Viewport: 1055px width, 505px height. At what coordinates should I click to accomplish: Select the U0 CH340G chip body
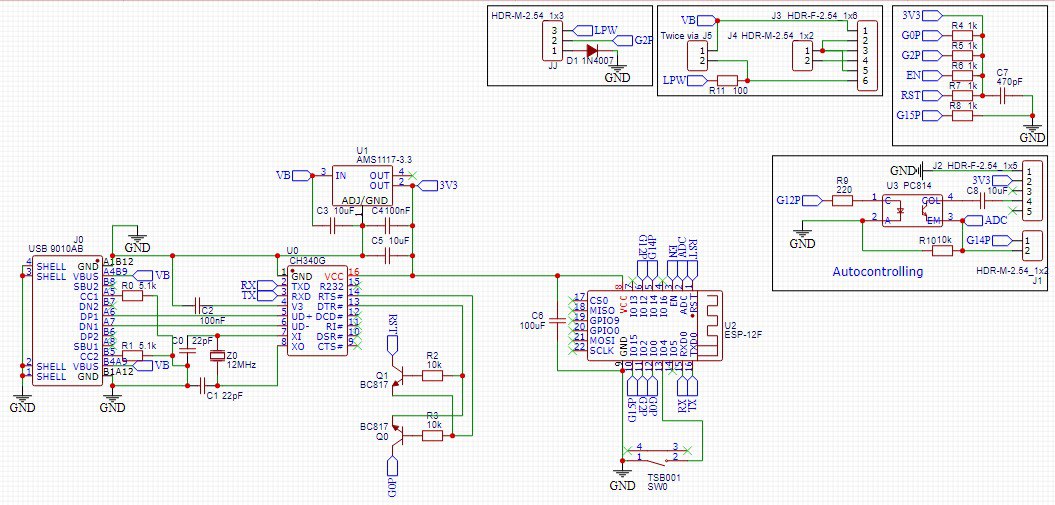pyautogui.click(x=317, y=311)
